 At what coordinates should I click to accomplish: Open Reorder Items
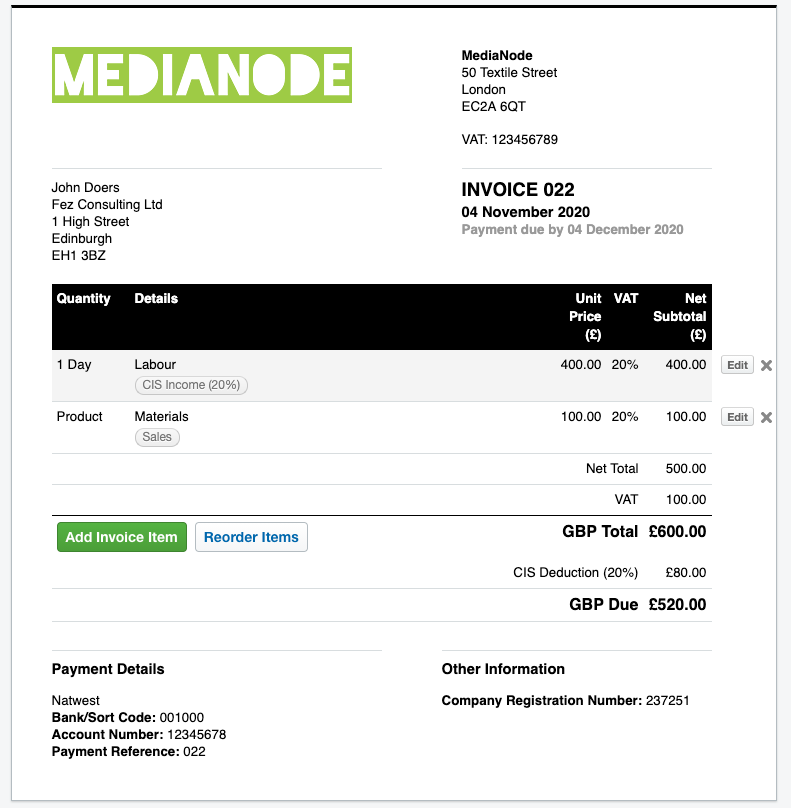click(251, 537)
